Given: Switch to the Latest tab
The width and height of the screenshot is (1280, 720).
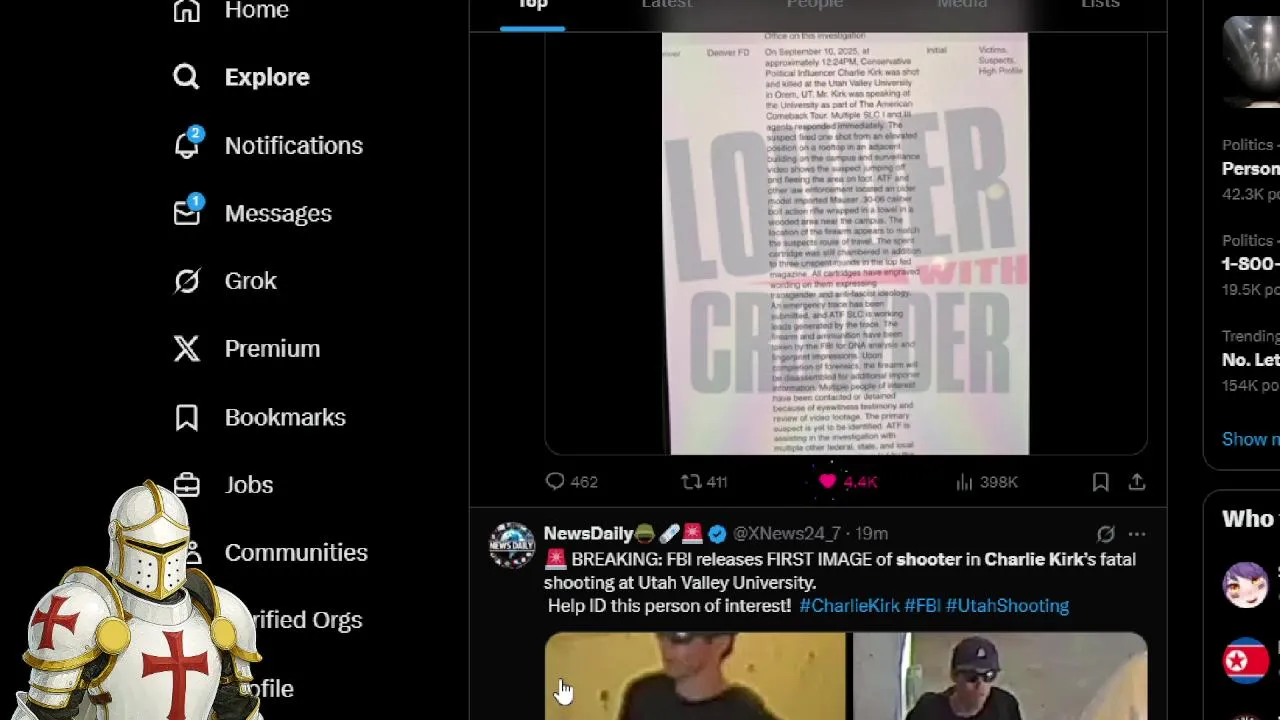Looking at the screenshot, I should [x=667, y=5].
